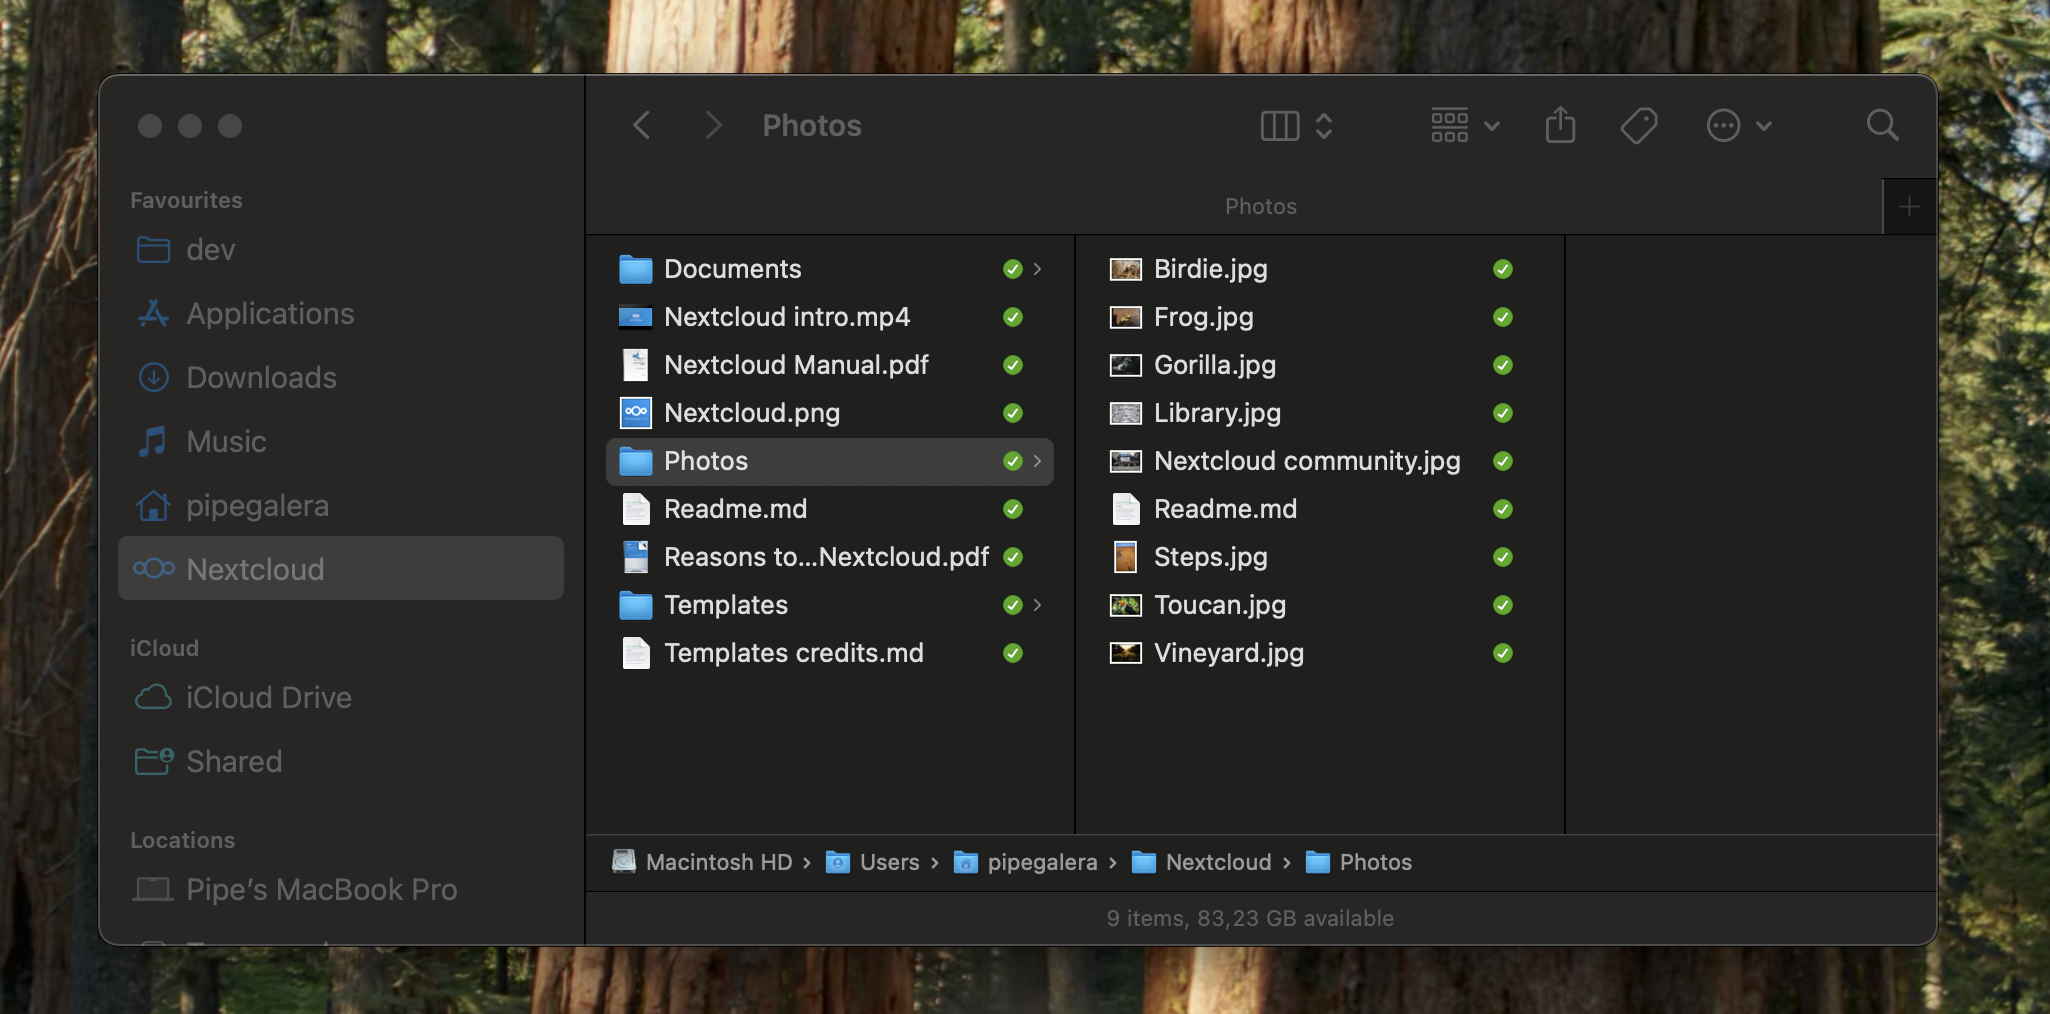Image resolution: width=2050 pixels, height=1014 pixels.
Task: Click the Nextcloud.png logo icon
Action: (x=635, y=413)
